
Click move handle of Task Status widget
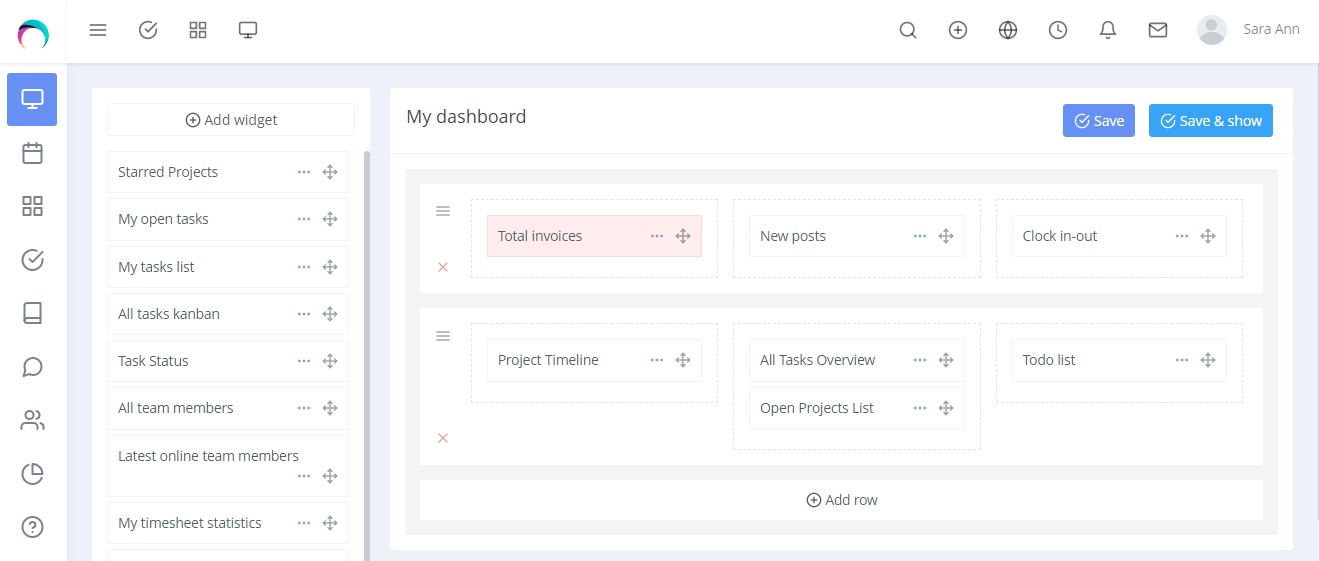point(330,361)
